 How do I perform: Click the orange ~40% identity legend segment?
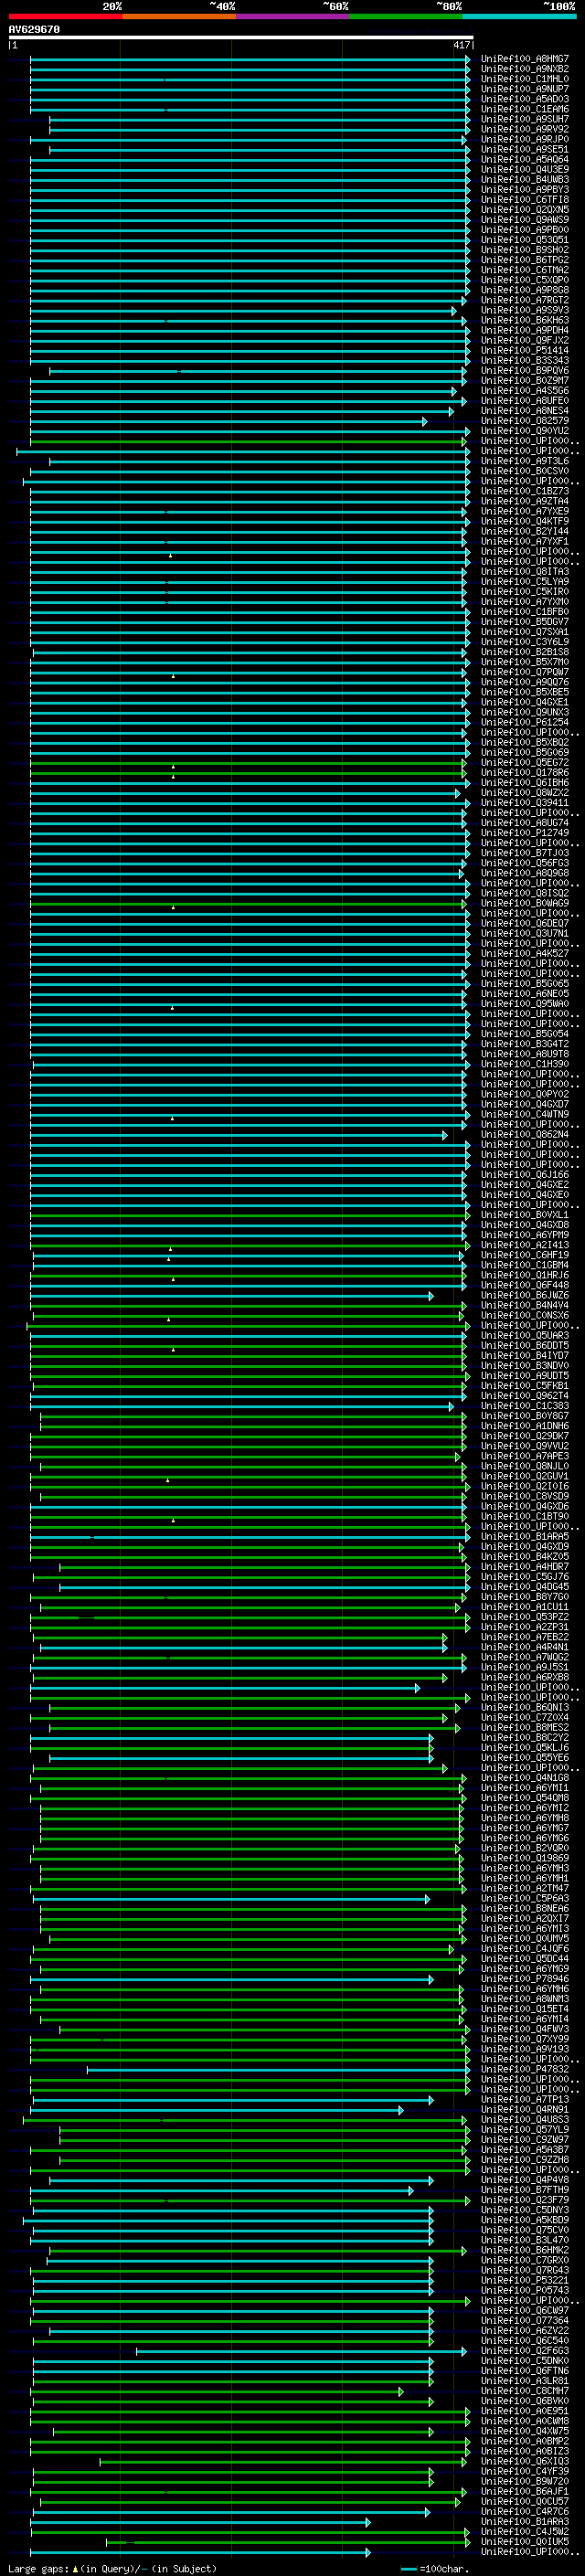click(179, 16)
